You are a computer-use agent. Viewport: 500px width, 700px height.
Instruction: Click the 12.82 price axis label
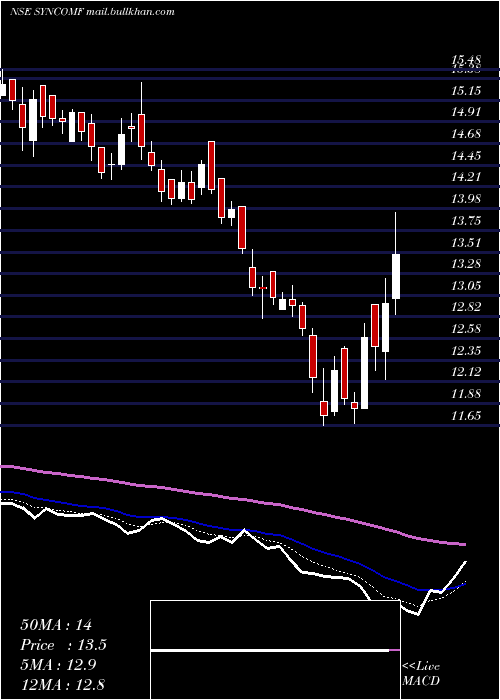click(466, 308)
